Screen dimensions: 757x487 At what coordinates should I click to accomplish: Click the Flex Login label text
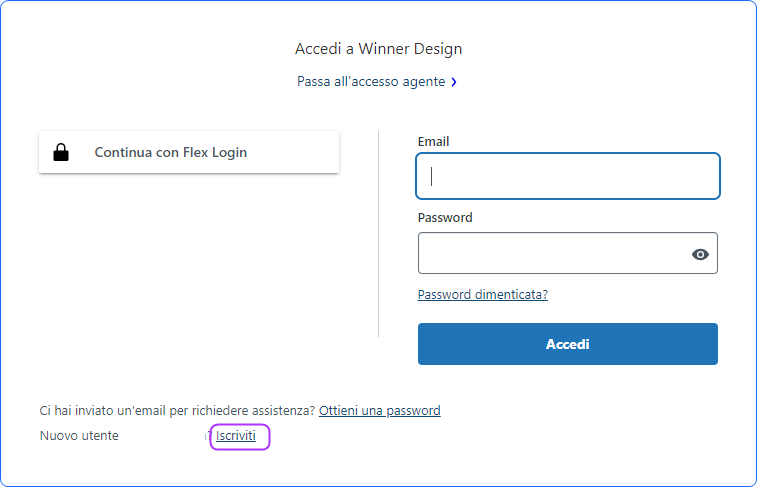pos(170,153)
